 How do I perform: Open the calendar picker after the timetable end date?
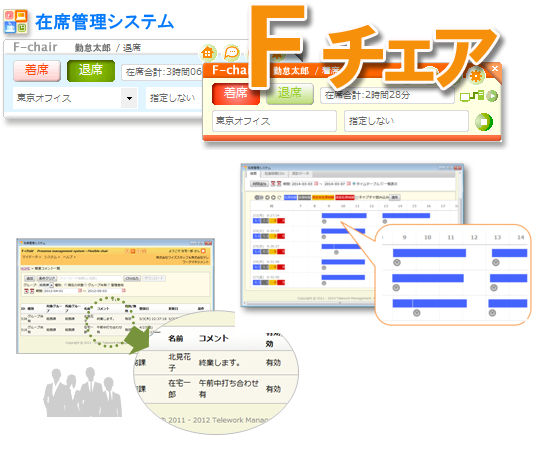(349, 184)
